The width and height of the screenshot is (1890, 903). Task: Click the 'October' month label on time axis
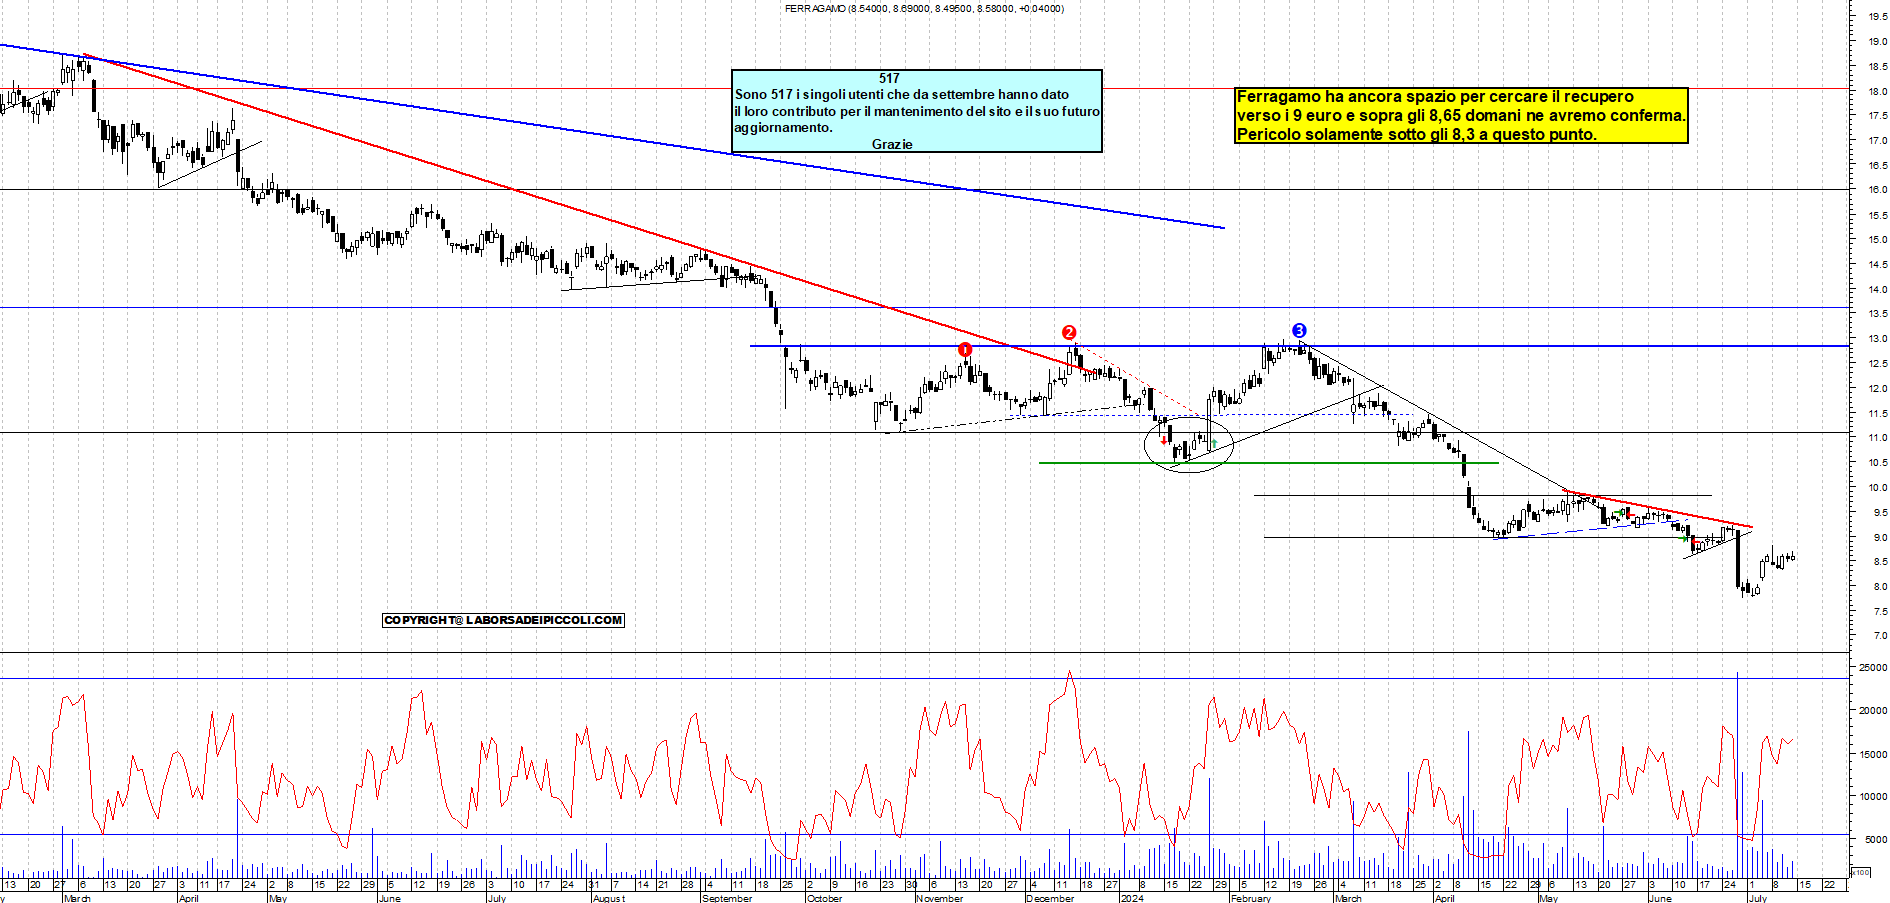pos(825,898)
